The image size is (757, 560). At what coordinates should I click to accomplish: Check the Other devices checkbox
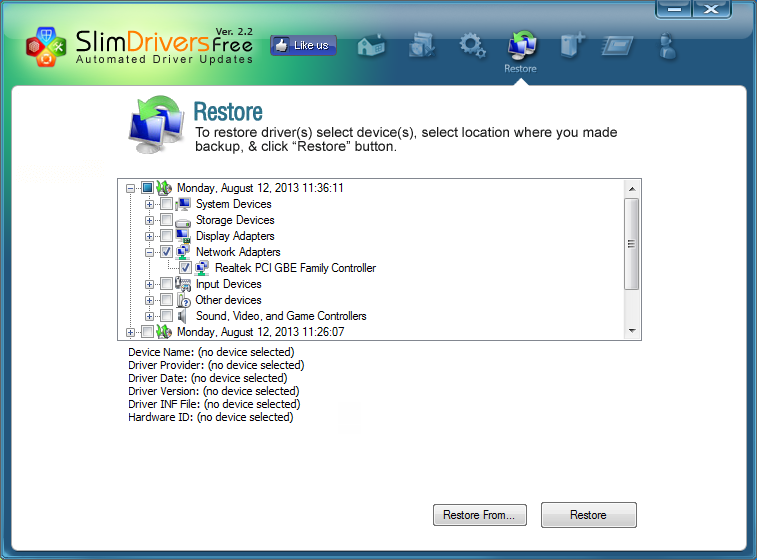pos(166,300)
